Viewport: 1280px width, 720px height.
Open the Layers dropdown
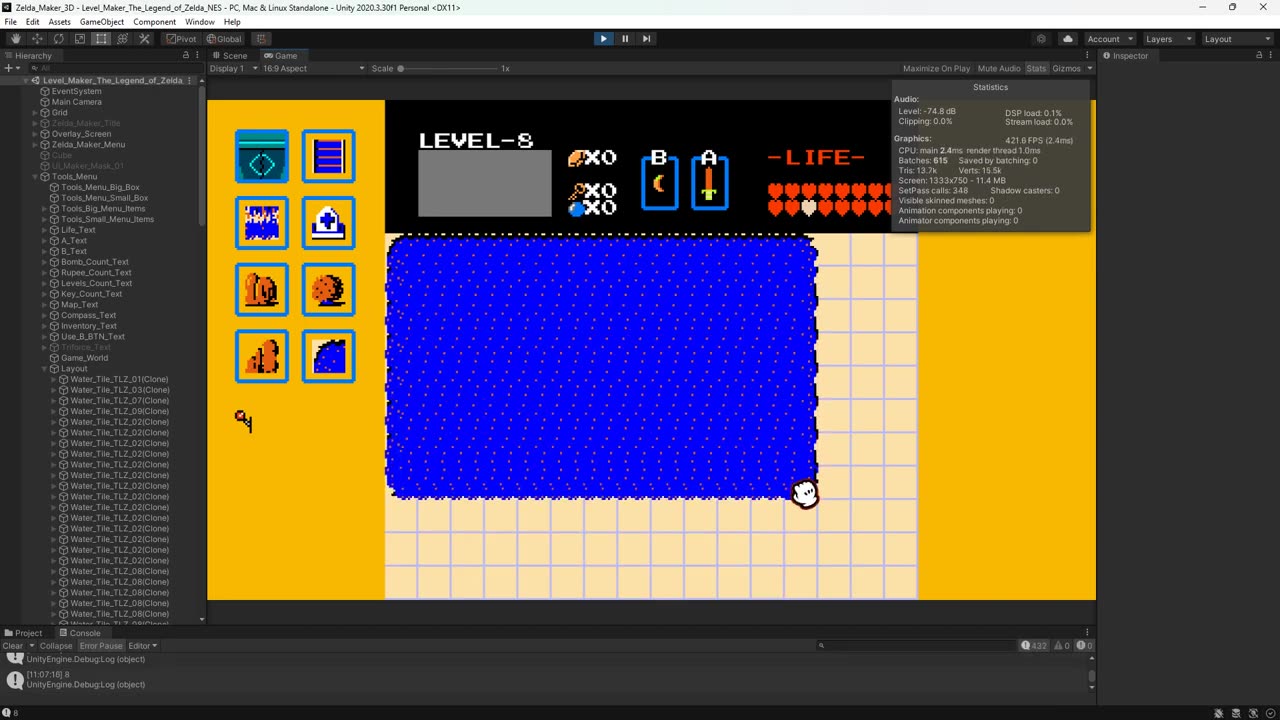point(1168,39)
